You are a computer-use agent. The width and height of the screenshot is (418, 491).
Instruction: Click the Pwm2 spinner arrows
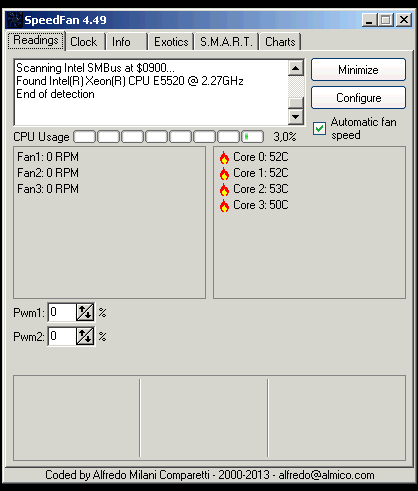coord(85,337)
